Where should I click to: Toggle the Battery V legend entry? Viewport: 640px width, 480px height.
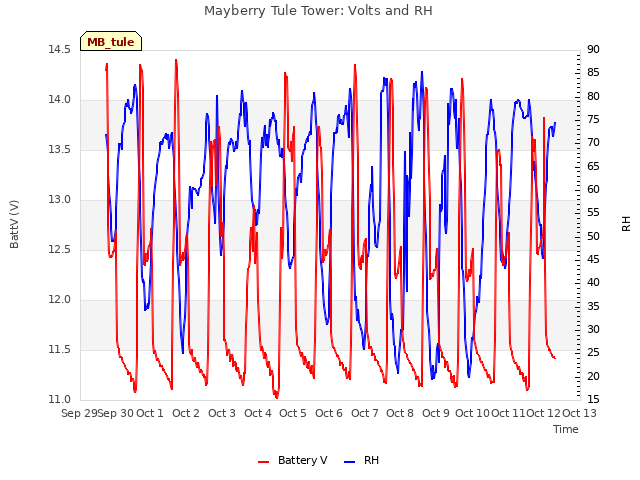pos(293,460)
